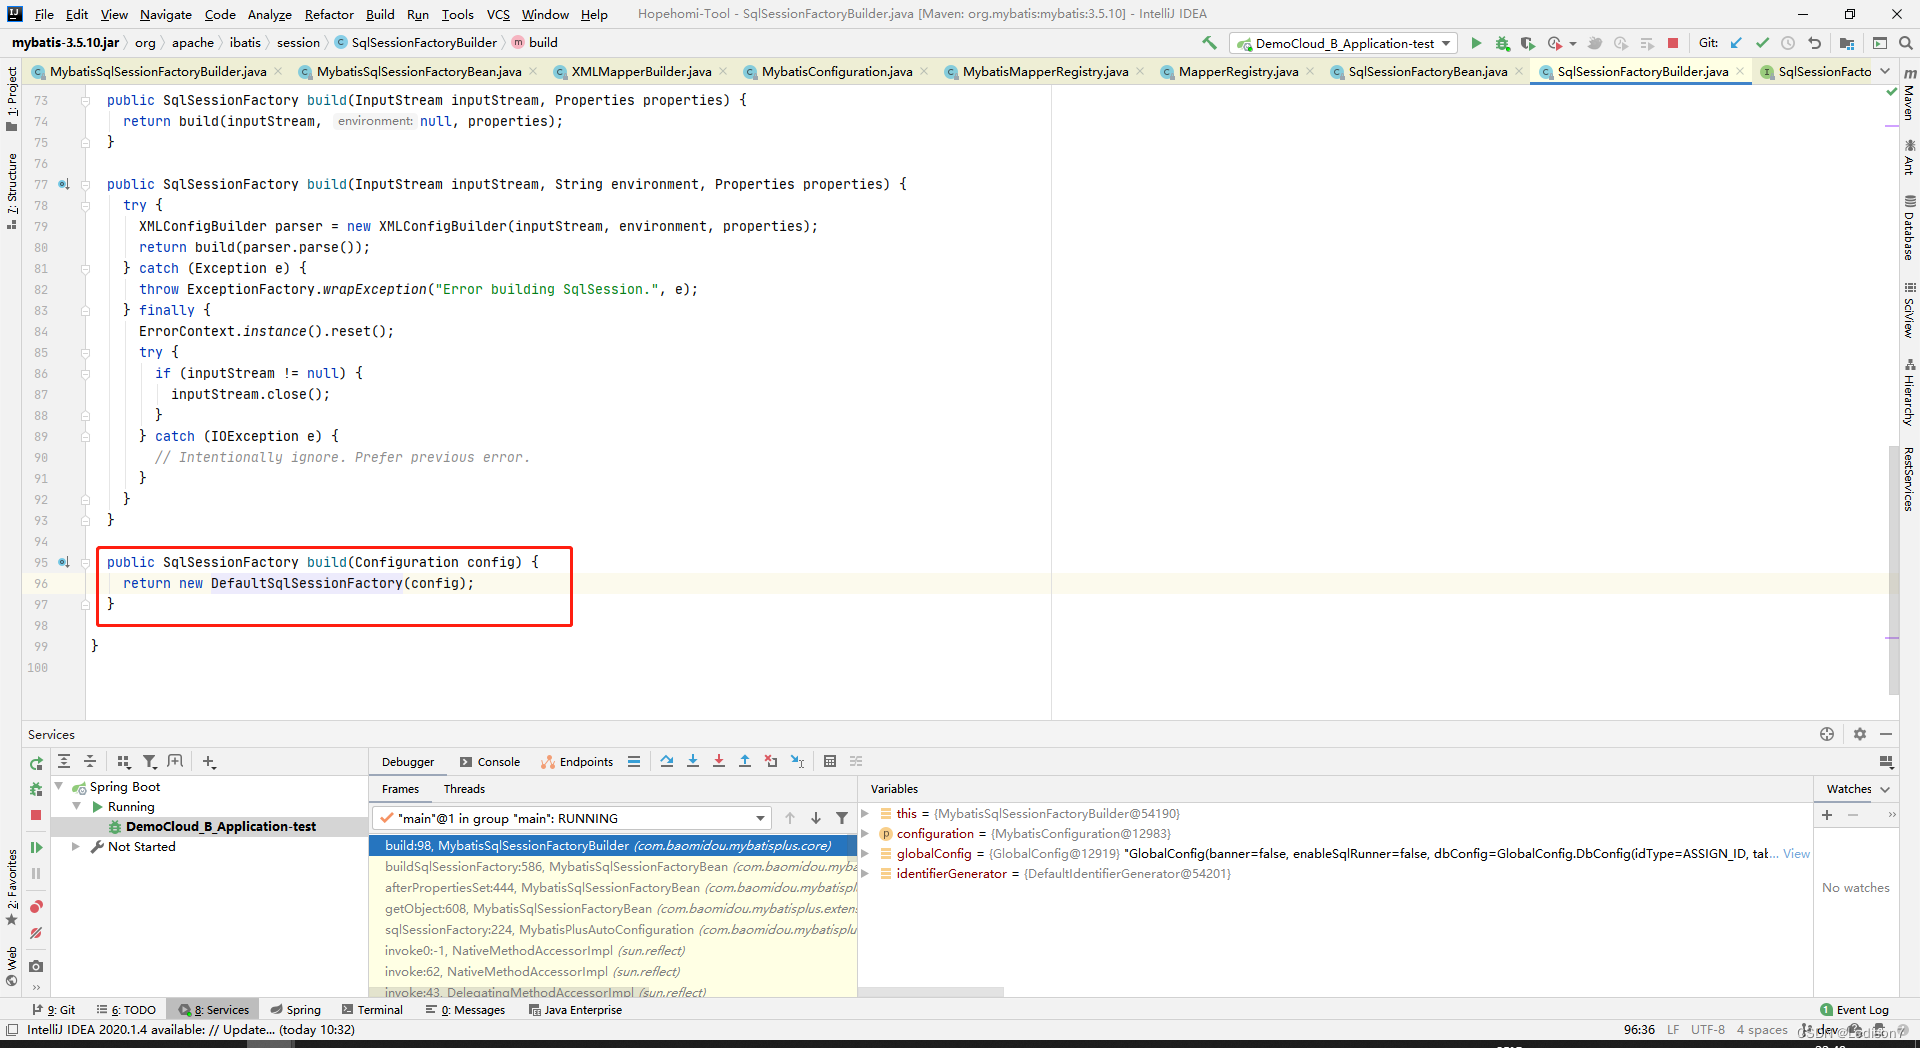Toggle Favorites tool window button
Screen dimensions: 1920x1048
pyautogui.click(x=12, y=887)
